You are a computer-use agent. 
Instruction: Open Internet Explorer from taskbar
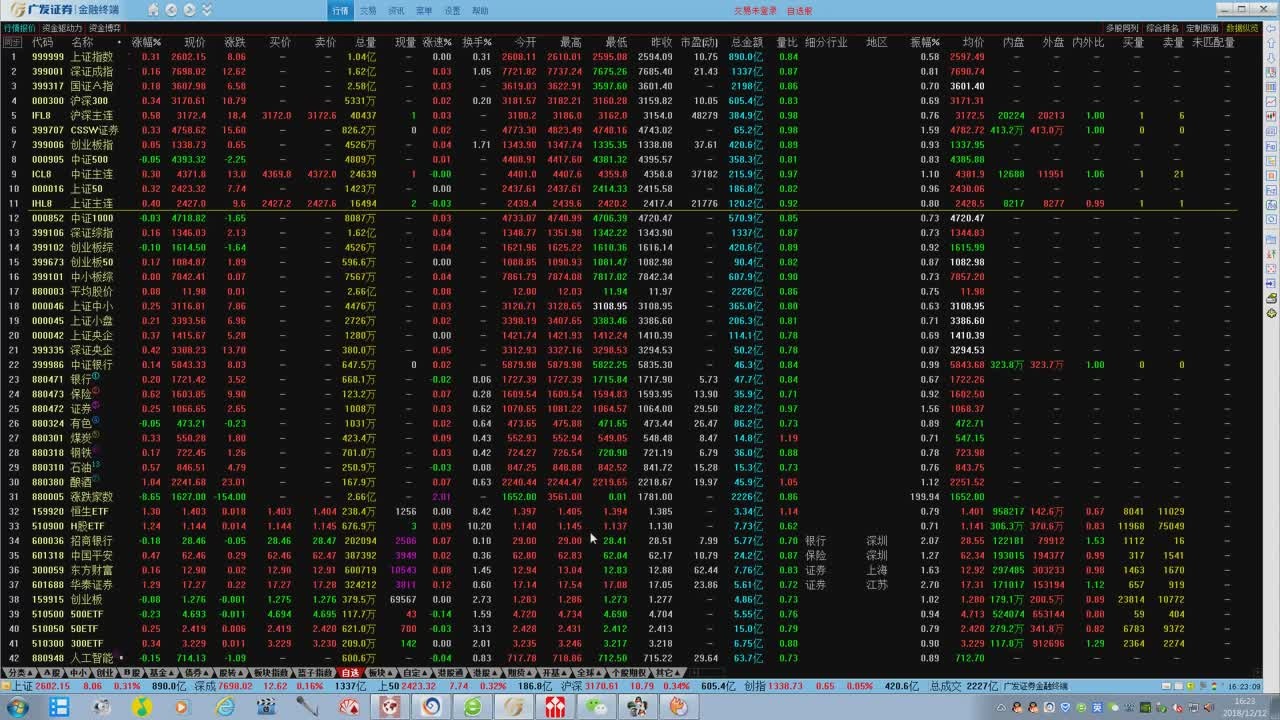(x=226, y=707)
